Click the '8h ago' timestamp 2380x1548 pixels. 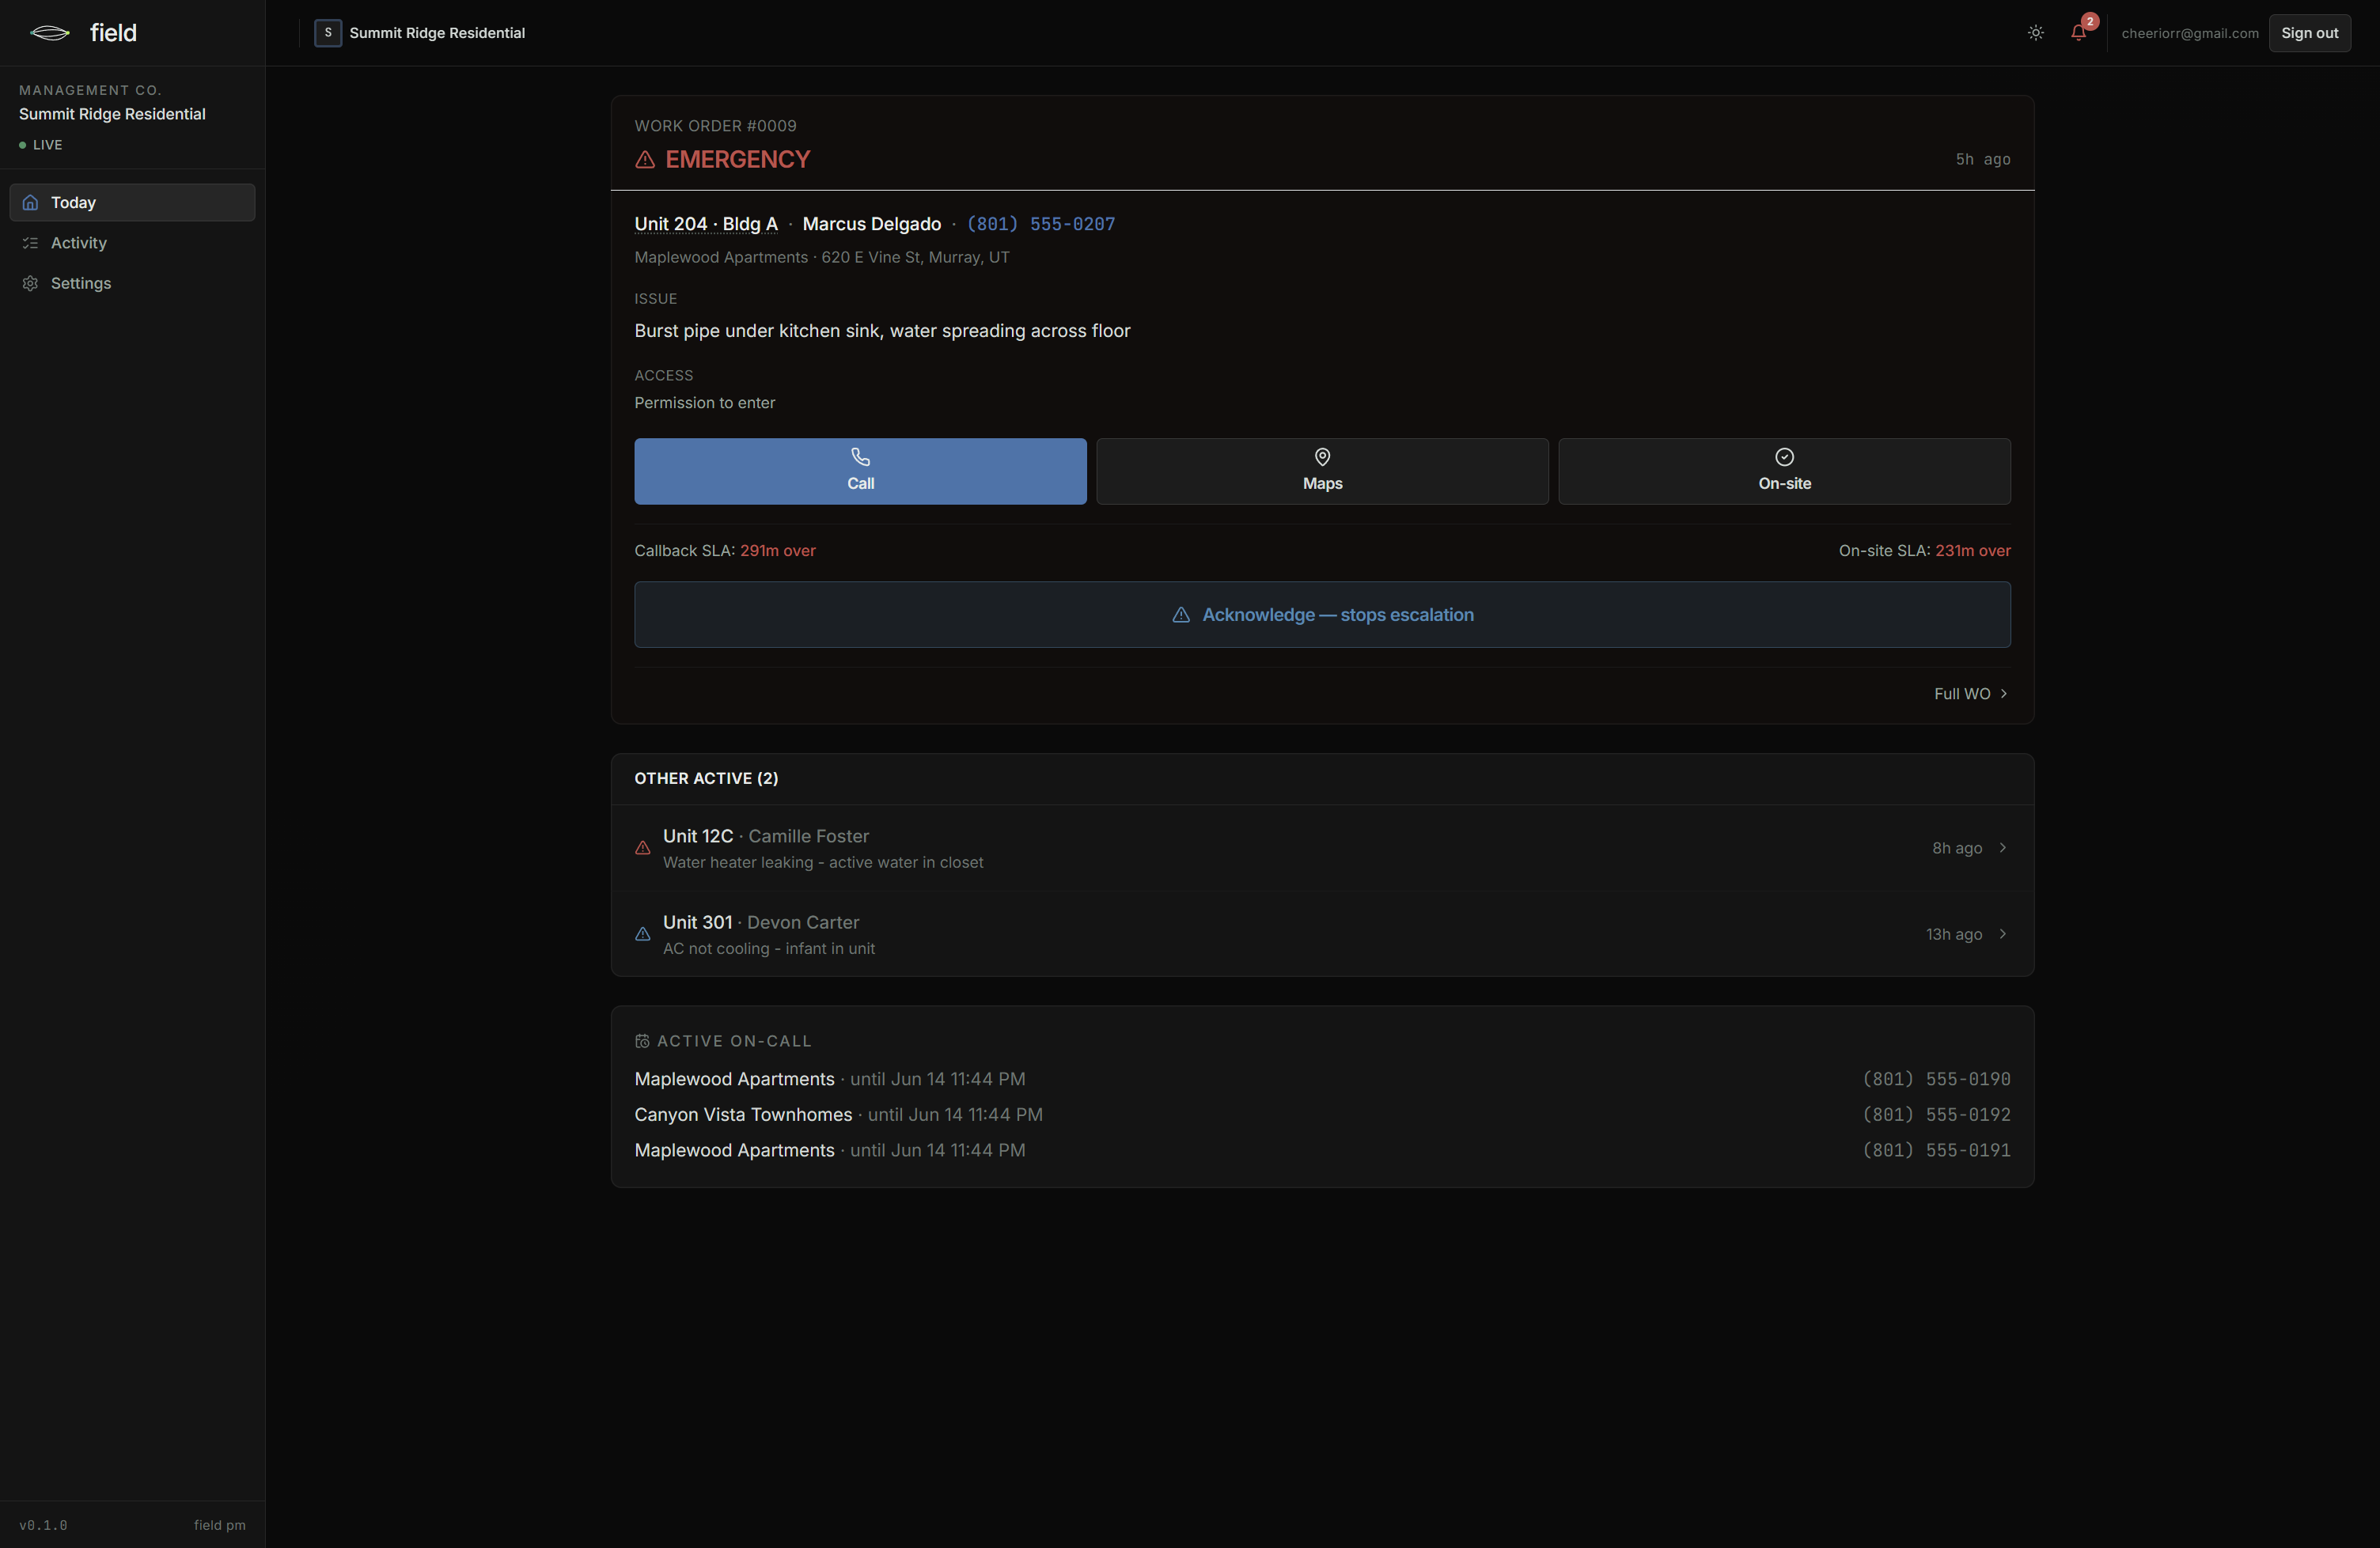pyautogui.click(x=1956, y=848)
